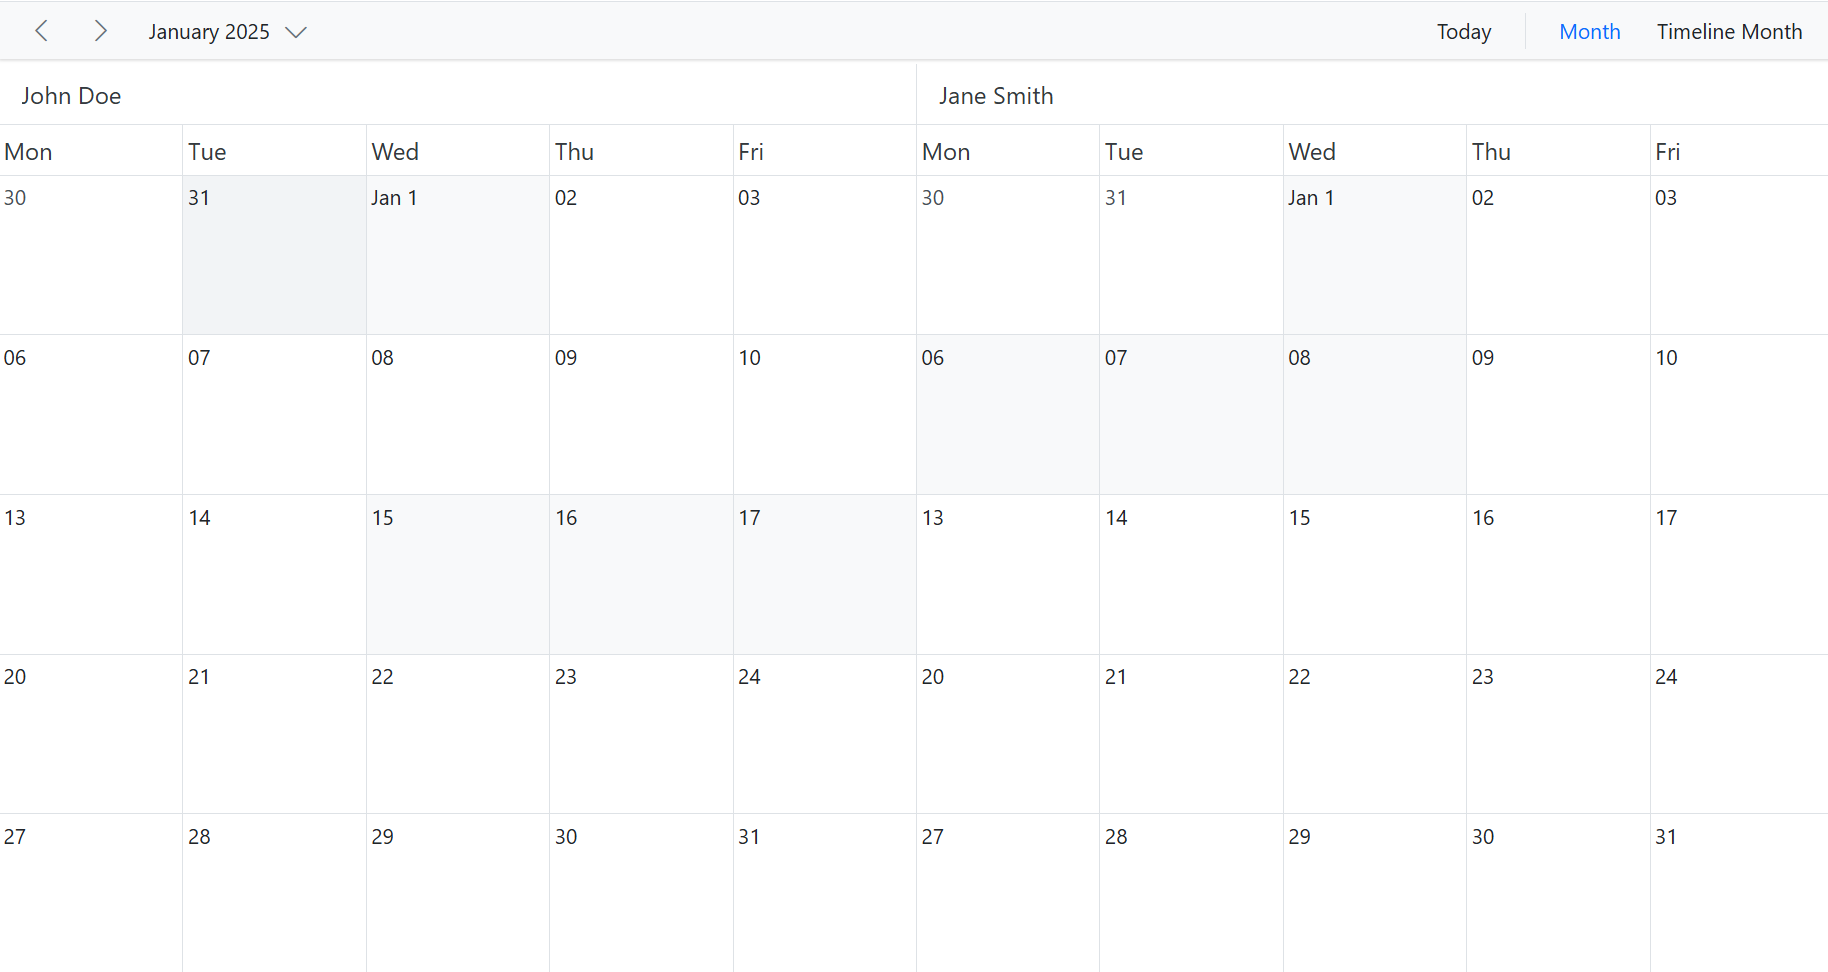Click Wed column header under John Doe

pyautogui.click(x=458, y=151)
